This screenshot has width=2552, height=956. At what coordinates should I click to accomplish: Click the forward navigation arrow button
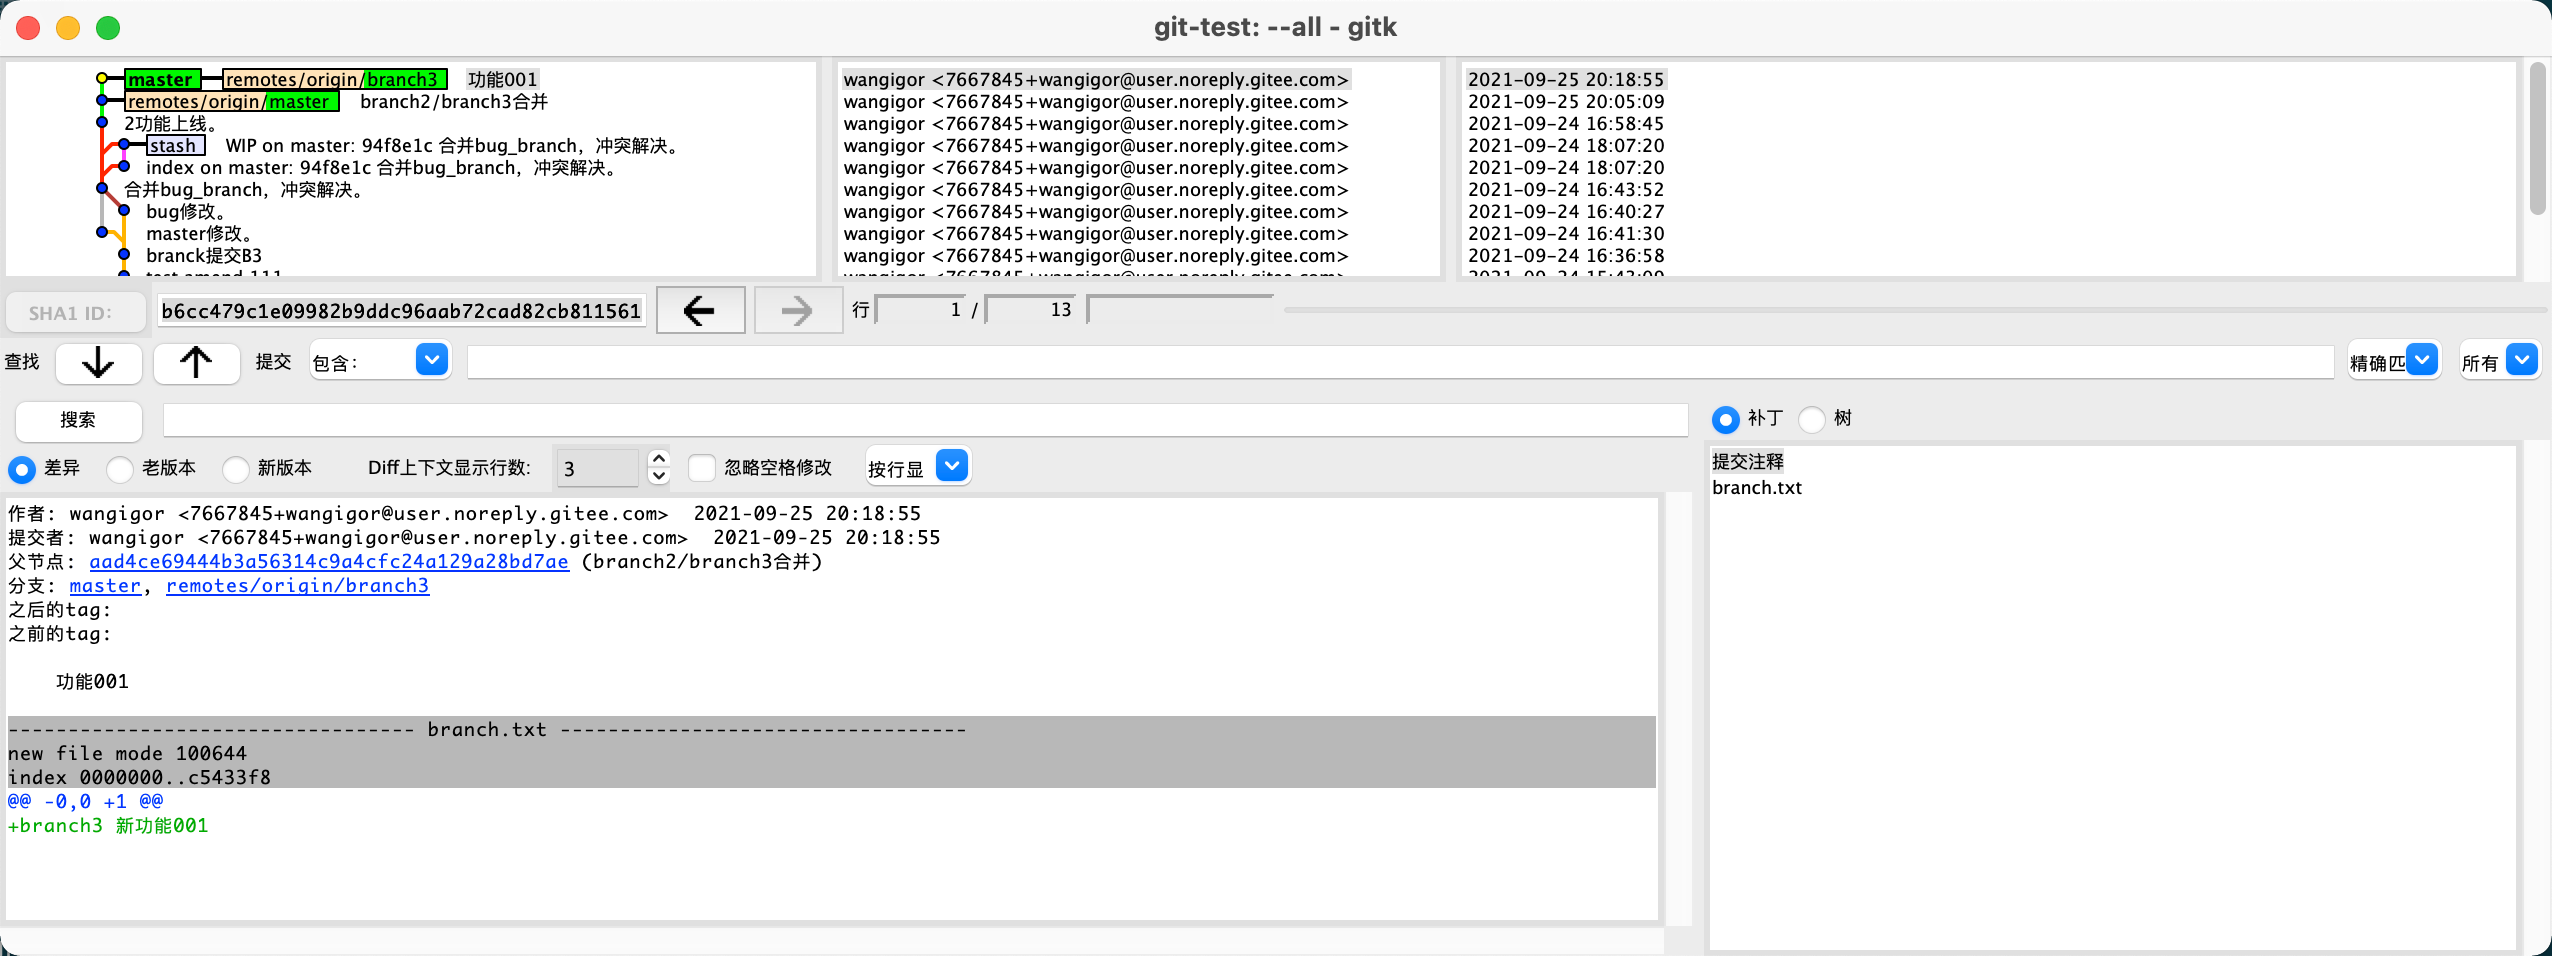coord(797,311)
